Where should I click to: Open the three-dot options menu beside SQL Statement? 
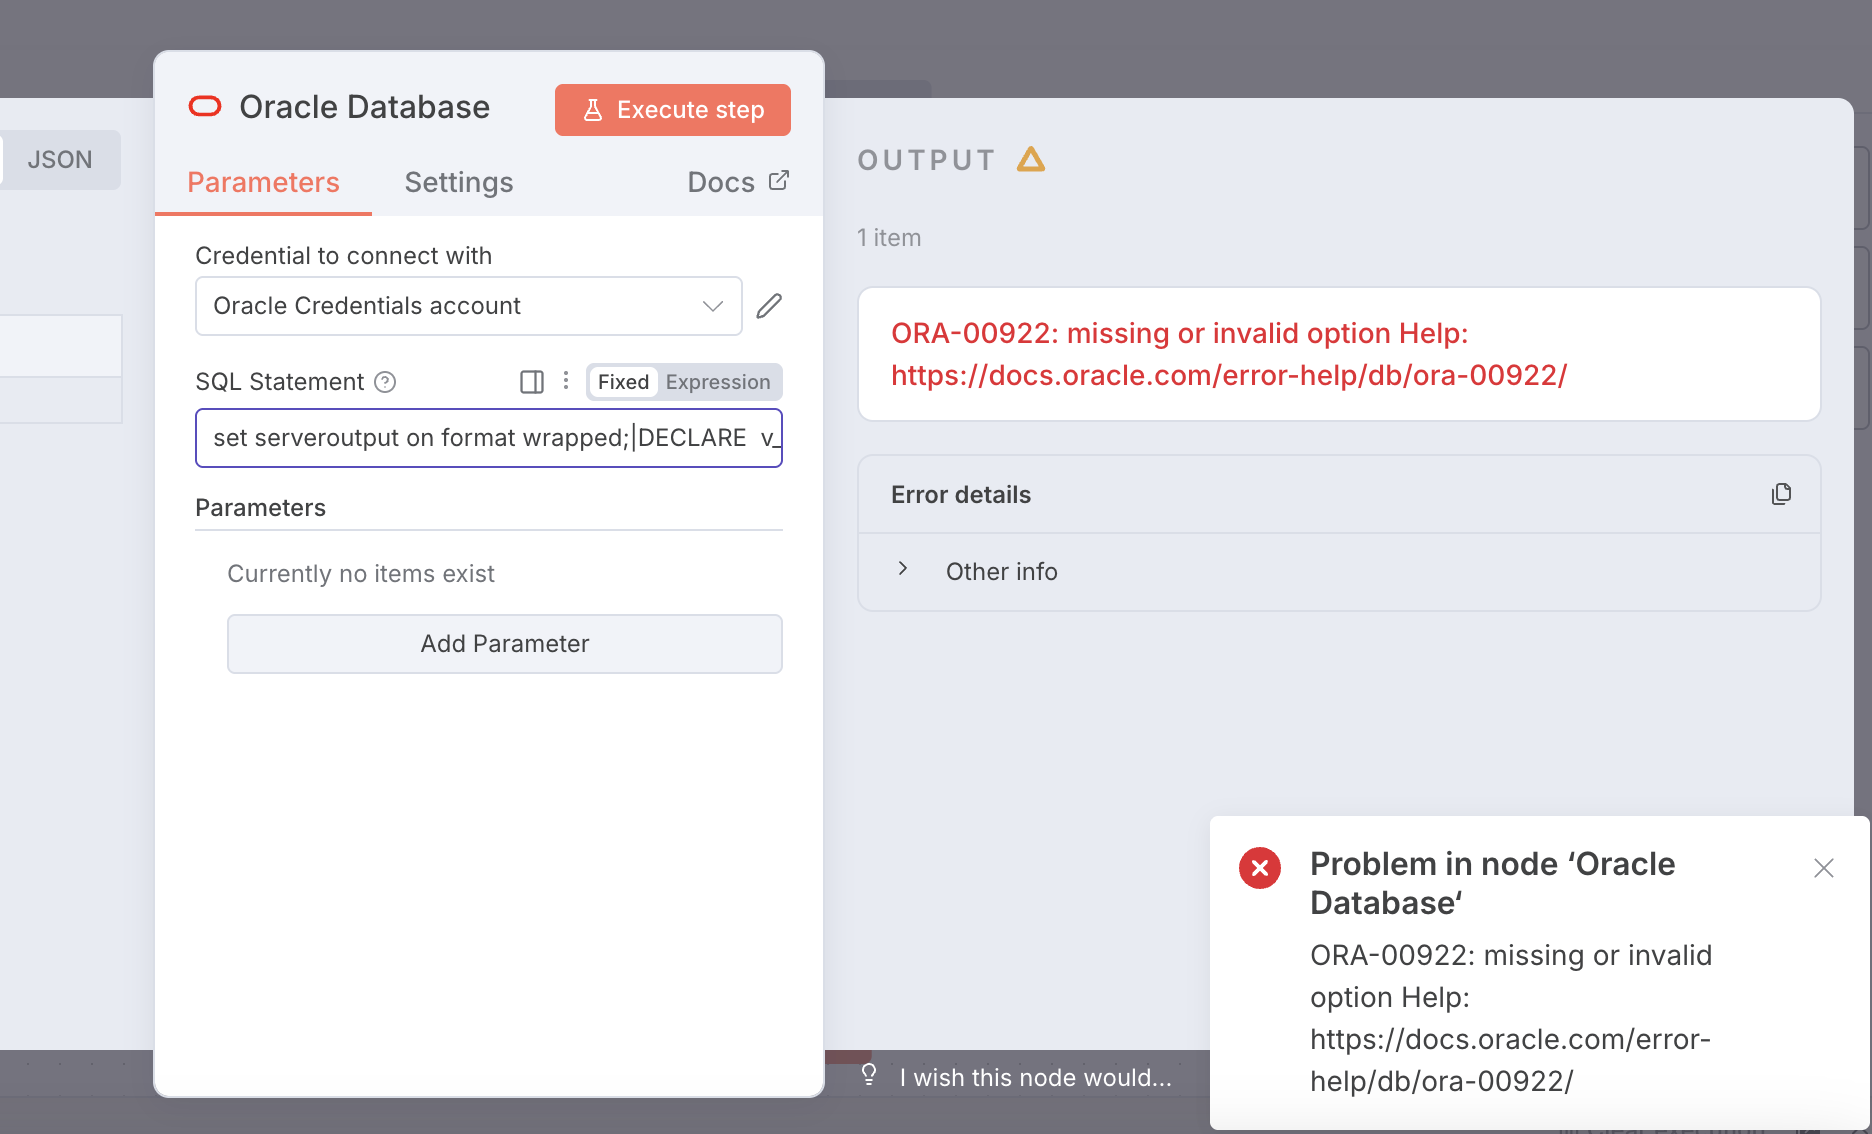566,381
